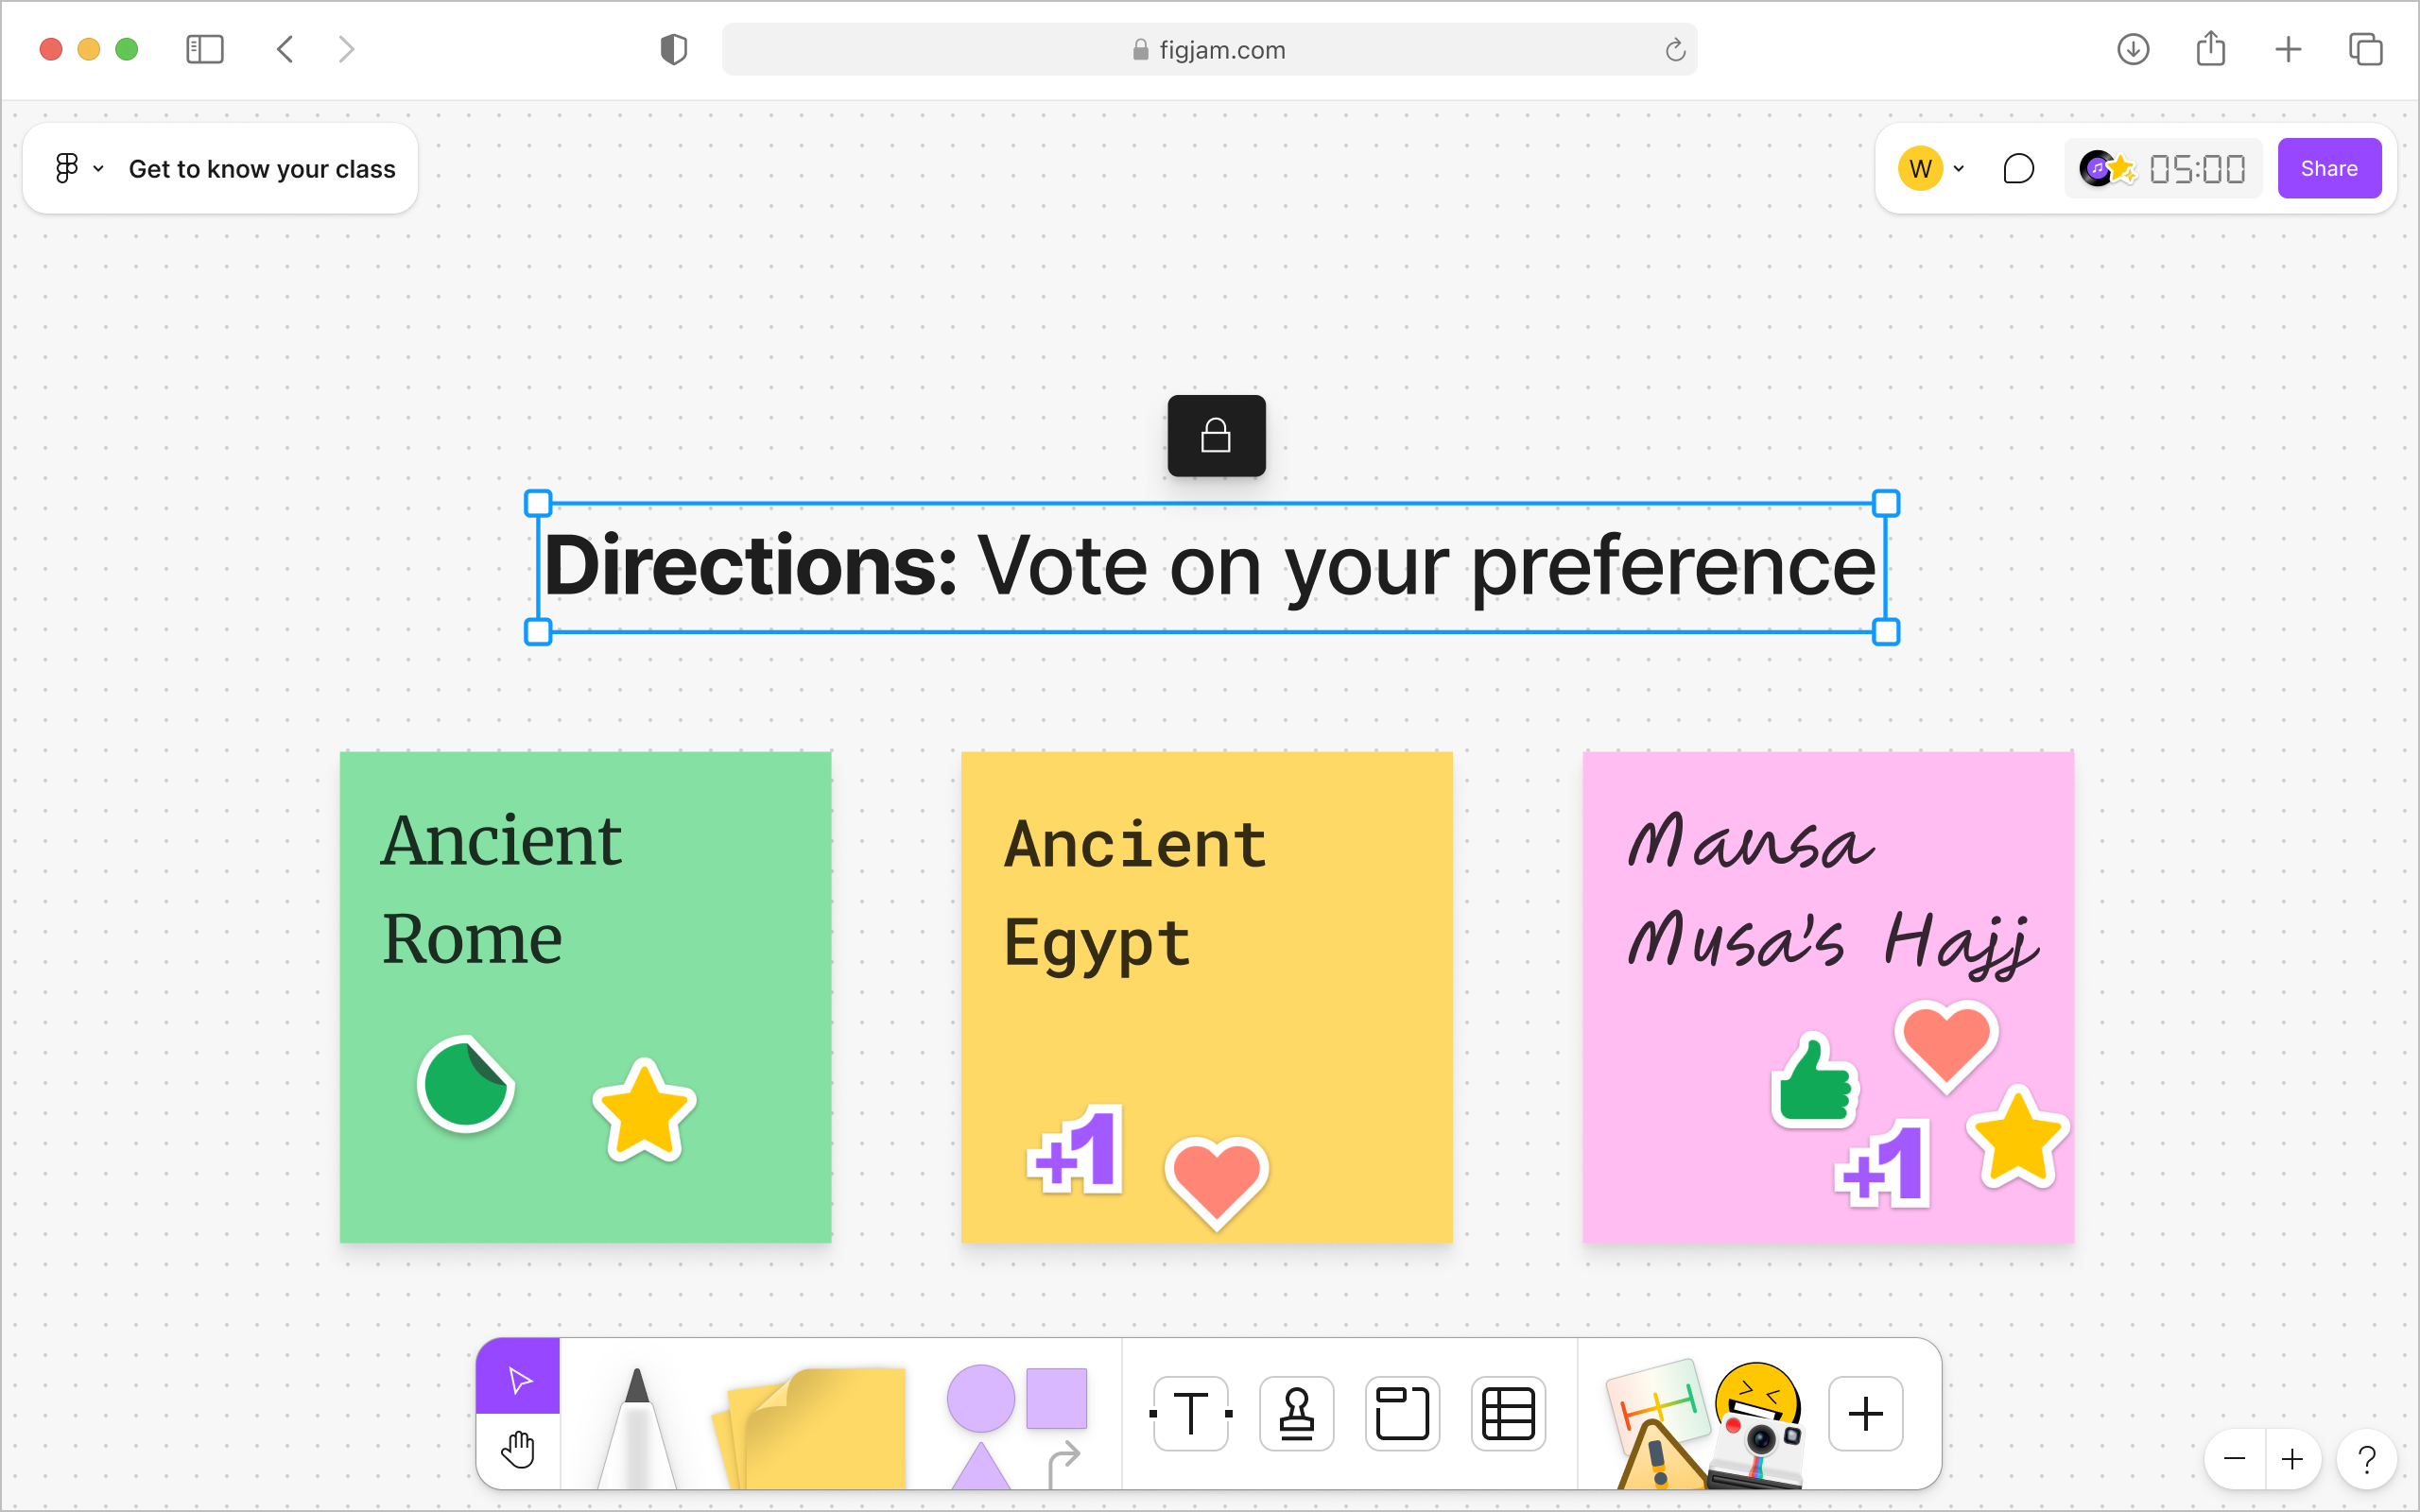Open the Stamp tool
The height and width of the screenshot is (1512, 2420).
[1296, 1413]
